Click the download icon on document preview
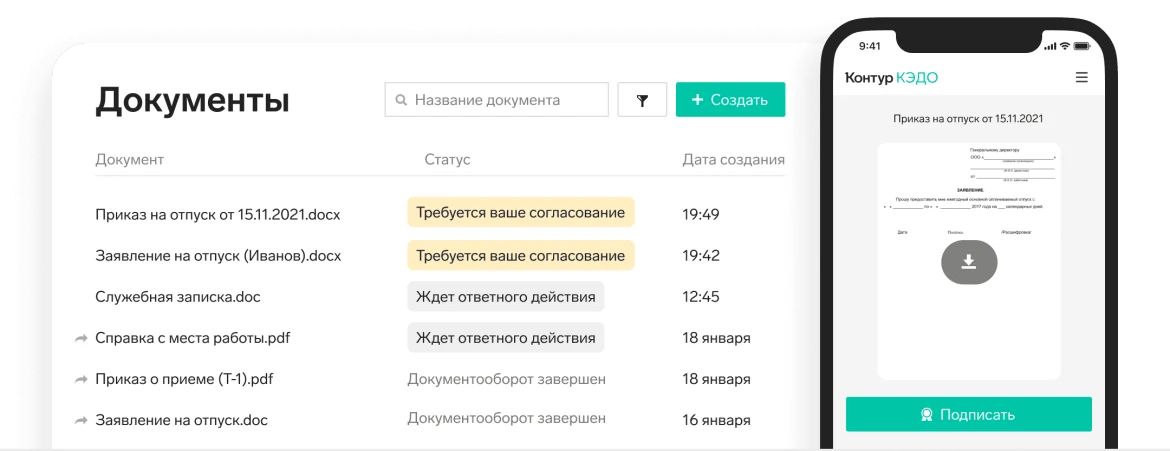The width and height of the screenshot is (1170, 451). pos(968,262)
